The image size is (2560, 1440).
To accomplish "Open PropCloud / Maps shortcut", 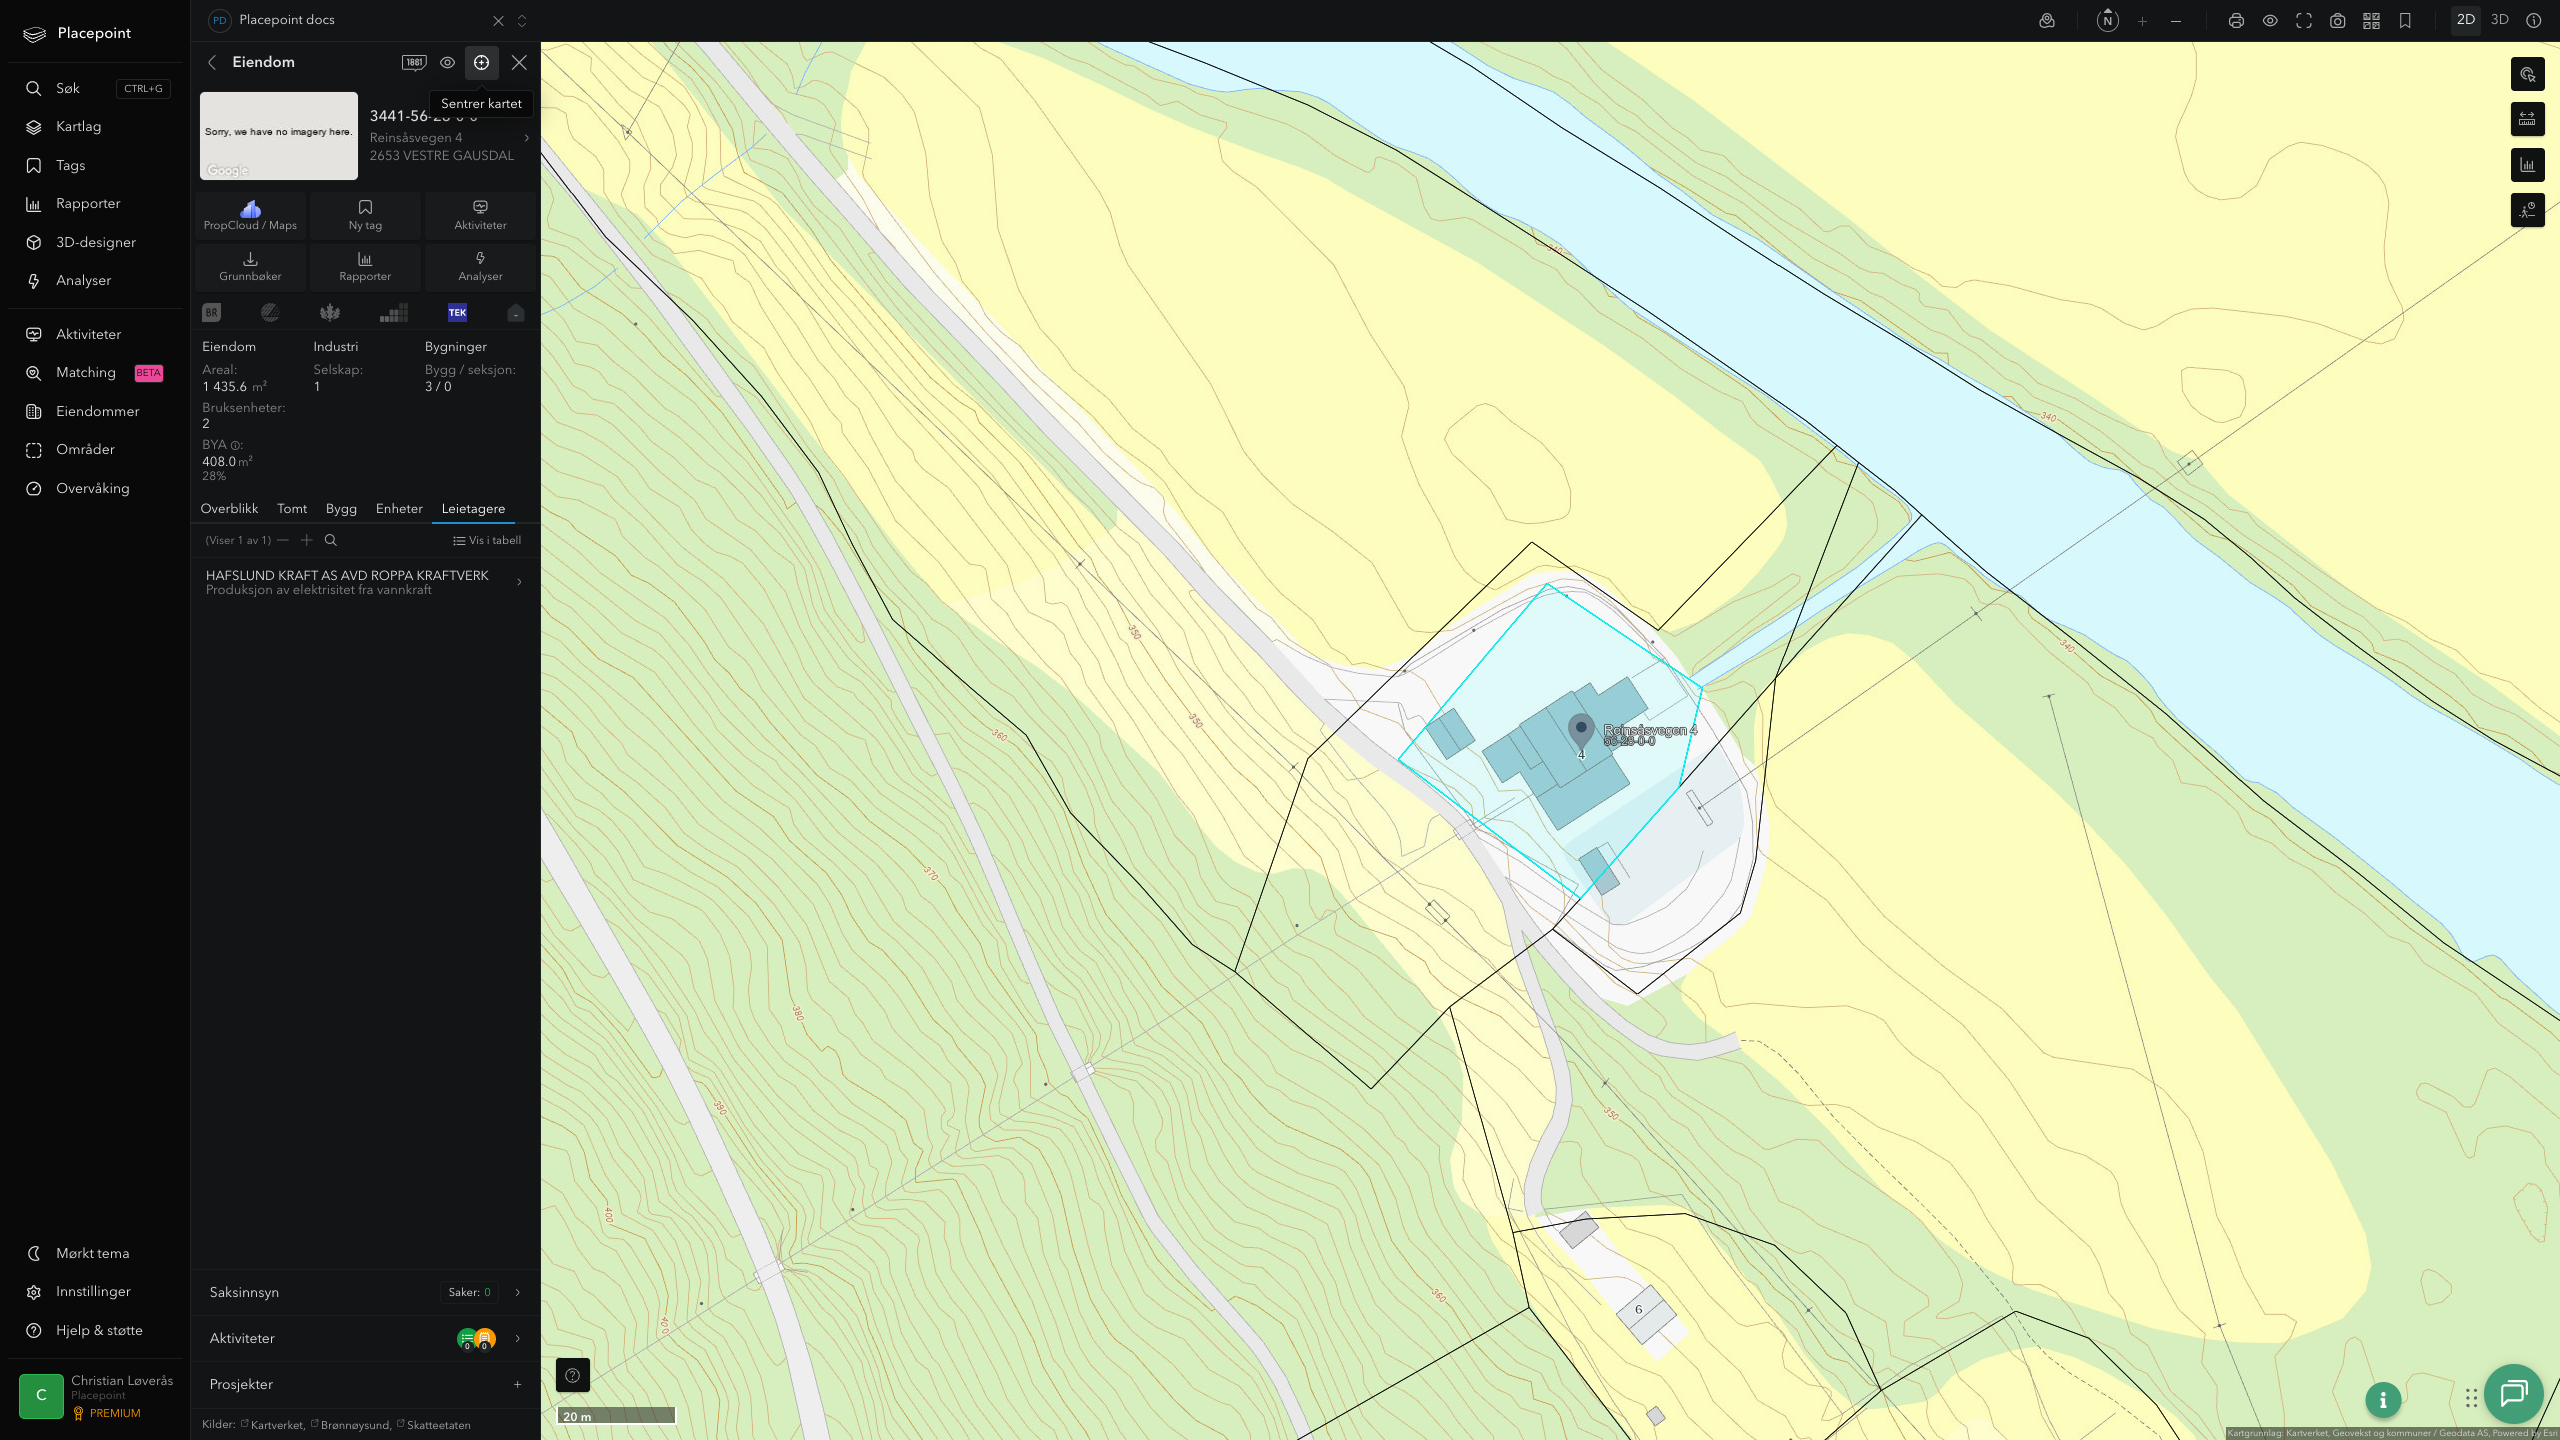I will [x=250, y=216].
